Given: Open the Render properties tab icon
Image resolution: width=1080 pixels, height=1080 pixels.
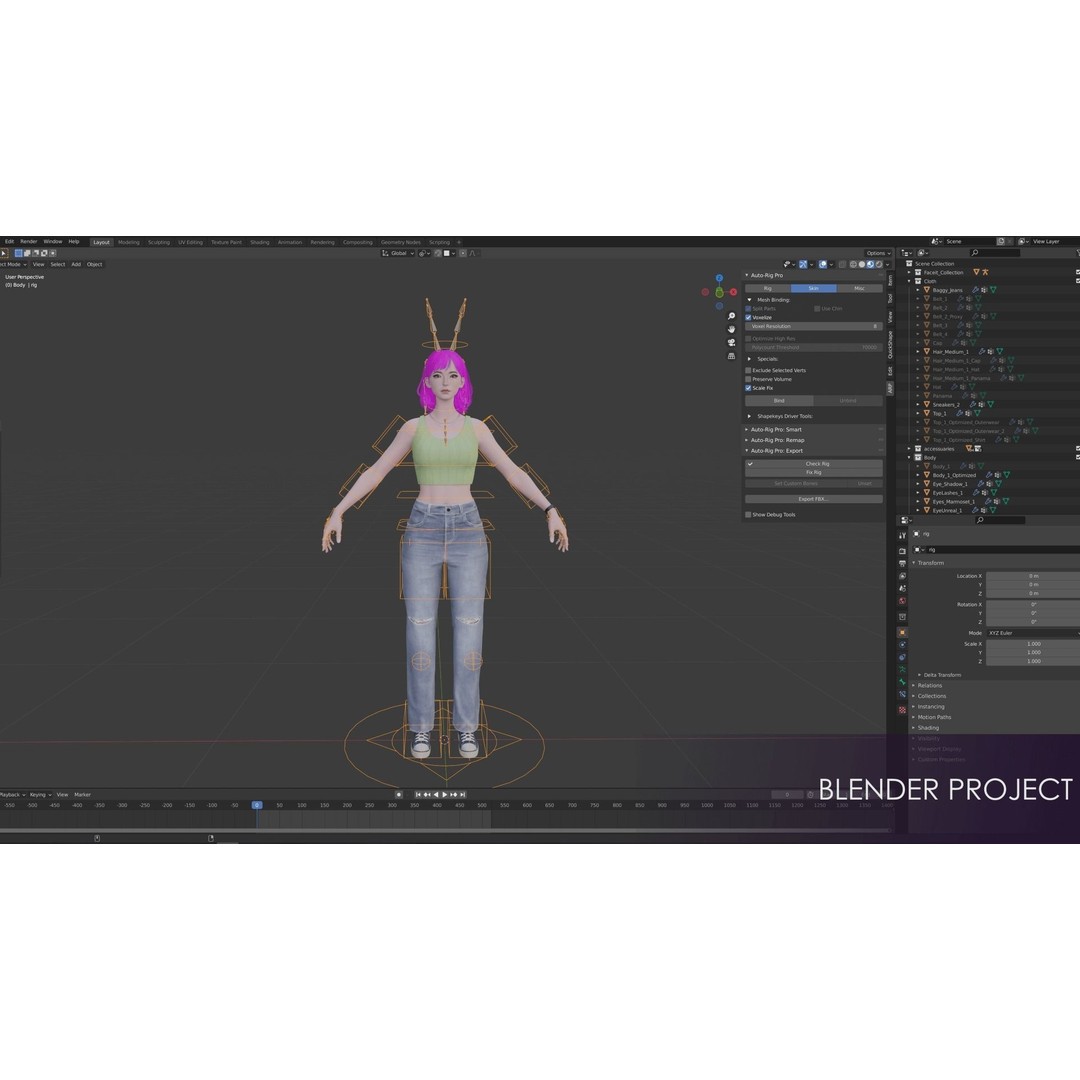Looking at the screenshot, I should [x=902, y=552].
